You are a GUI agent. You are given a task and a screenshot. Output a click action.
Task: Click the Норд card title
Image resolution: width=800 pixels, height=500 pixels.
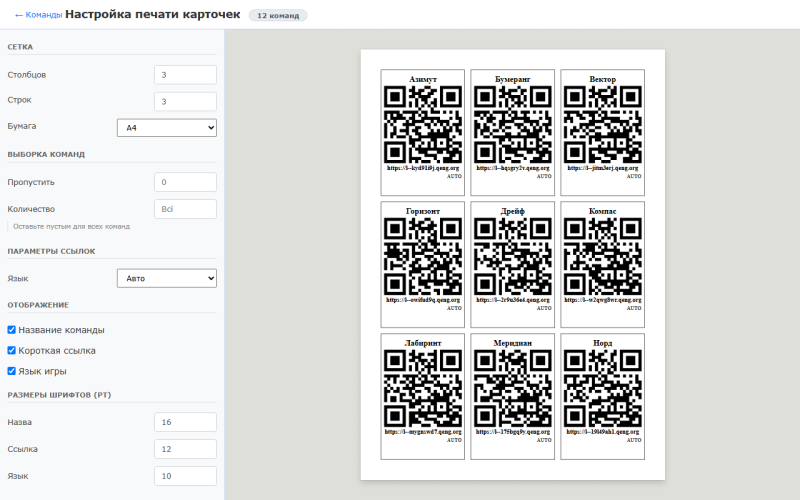point(603,343)
